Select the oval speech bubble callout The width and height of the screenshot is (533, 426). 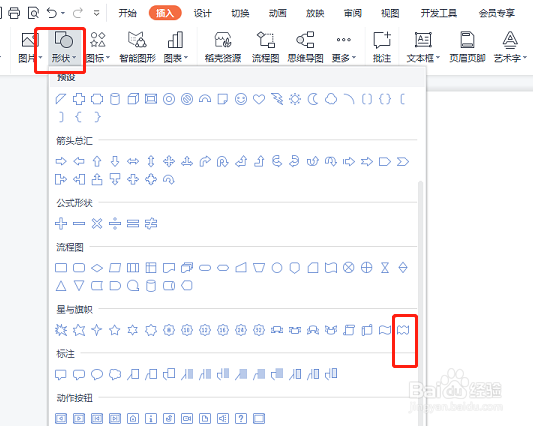coord(97,374)
